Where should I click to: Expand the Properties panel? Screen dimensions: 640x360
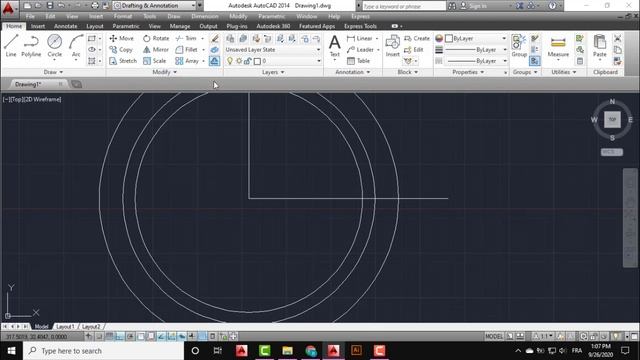coord(468,72)
